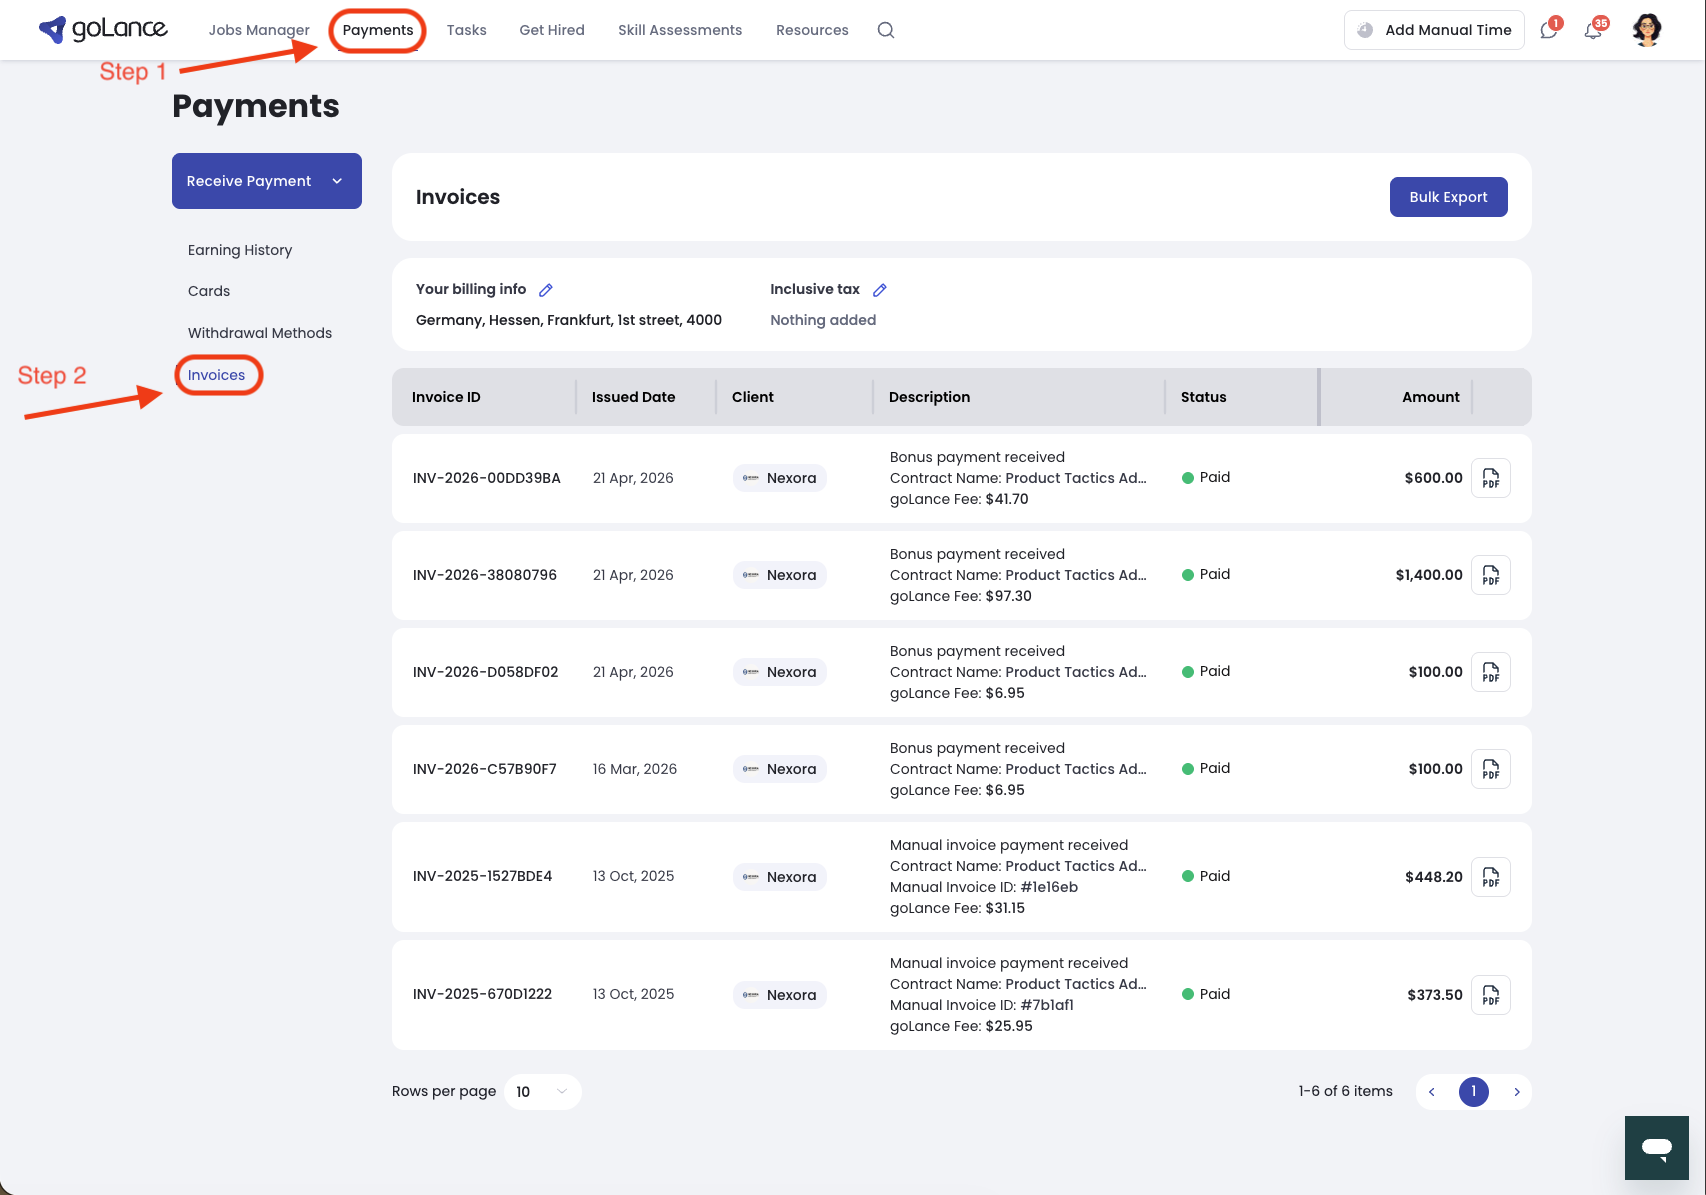
Task: Open the notifications bell icon
Action: 1593,30
